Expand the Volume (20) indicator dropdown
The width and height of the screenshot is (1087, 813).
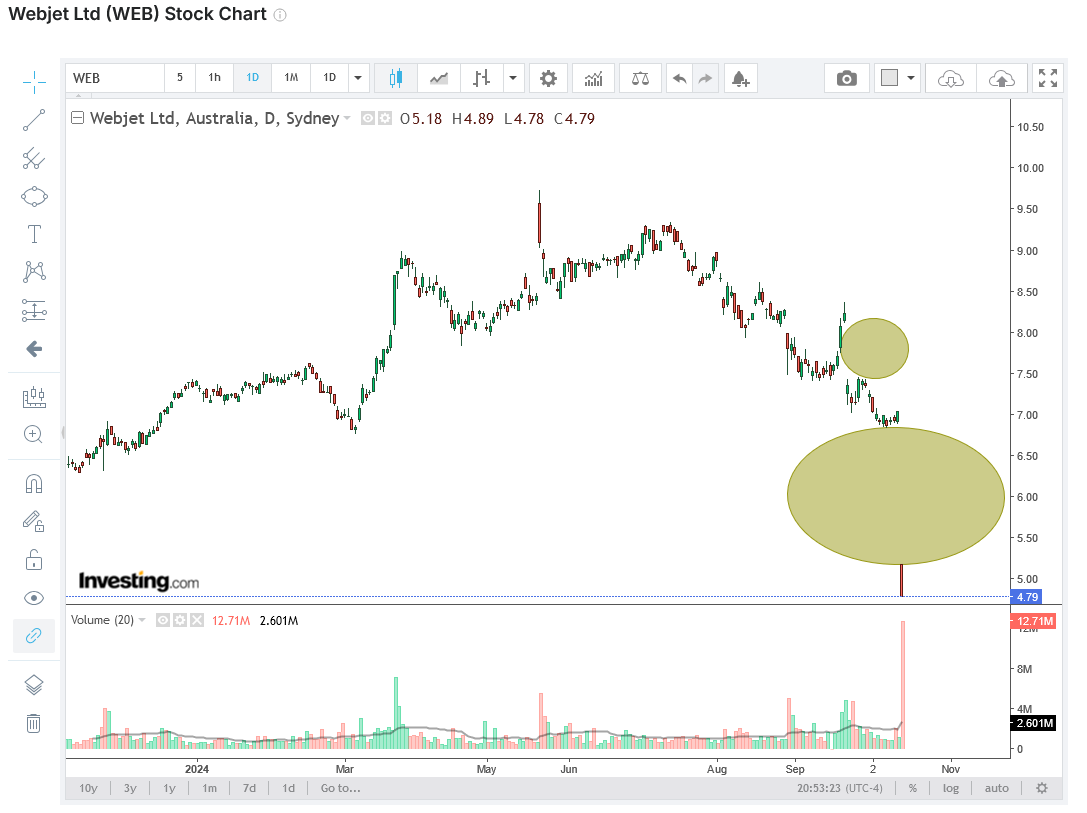(x=142, y=620)
